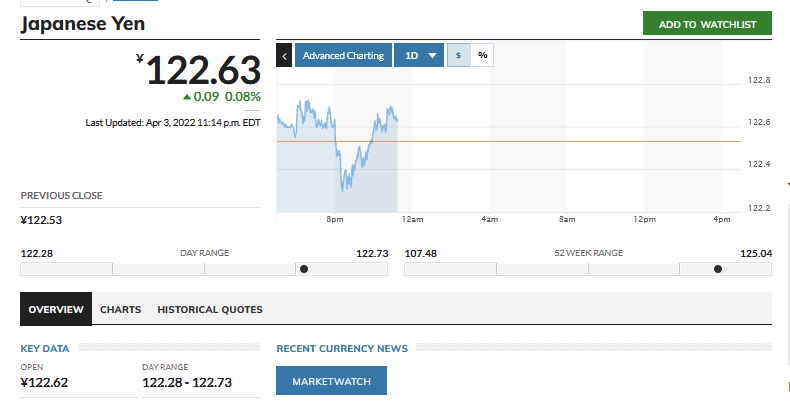Click the 52 week high 125.04

[756, 253]
